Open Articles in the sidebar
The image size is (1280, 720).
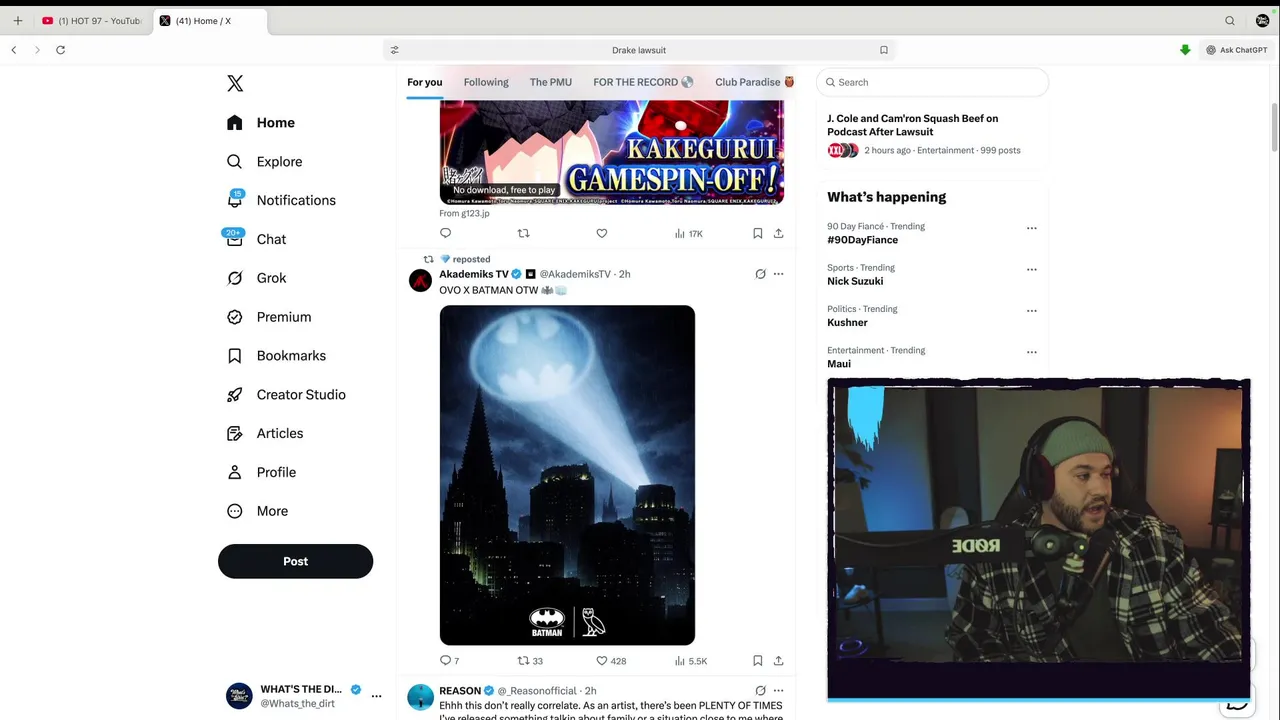pyautogui.click(x=265, y=434)
